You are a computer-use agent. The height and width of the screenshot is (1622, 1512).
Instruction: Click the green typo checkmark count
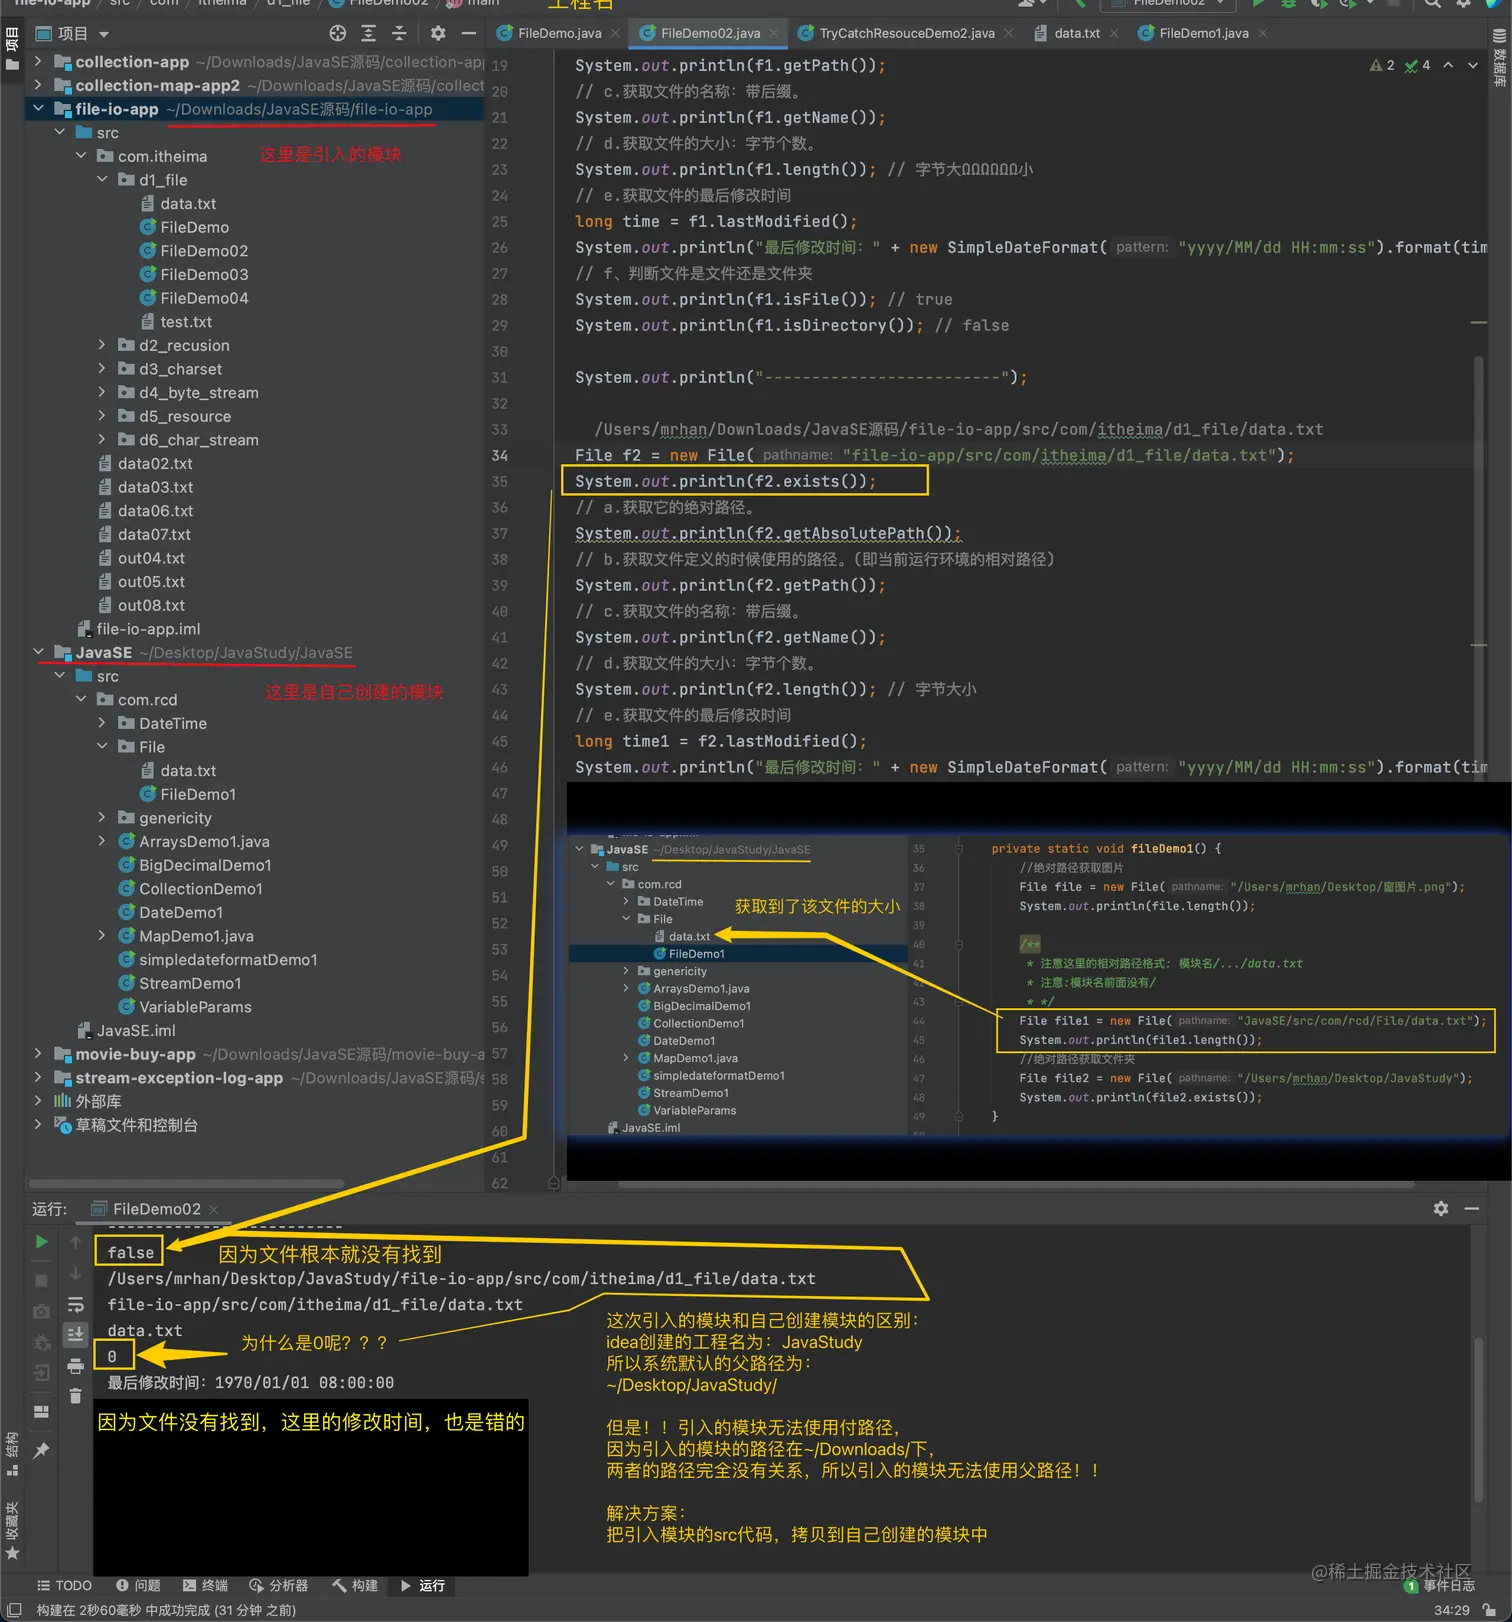click(1417, 65)
